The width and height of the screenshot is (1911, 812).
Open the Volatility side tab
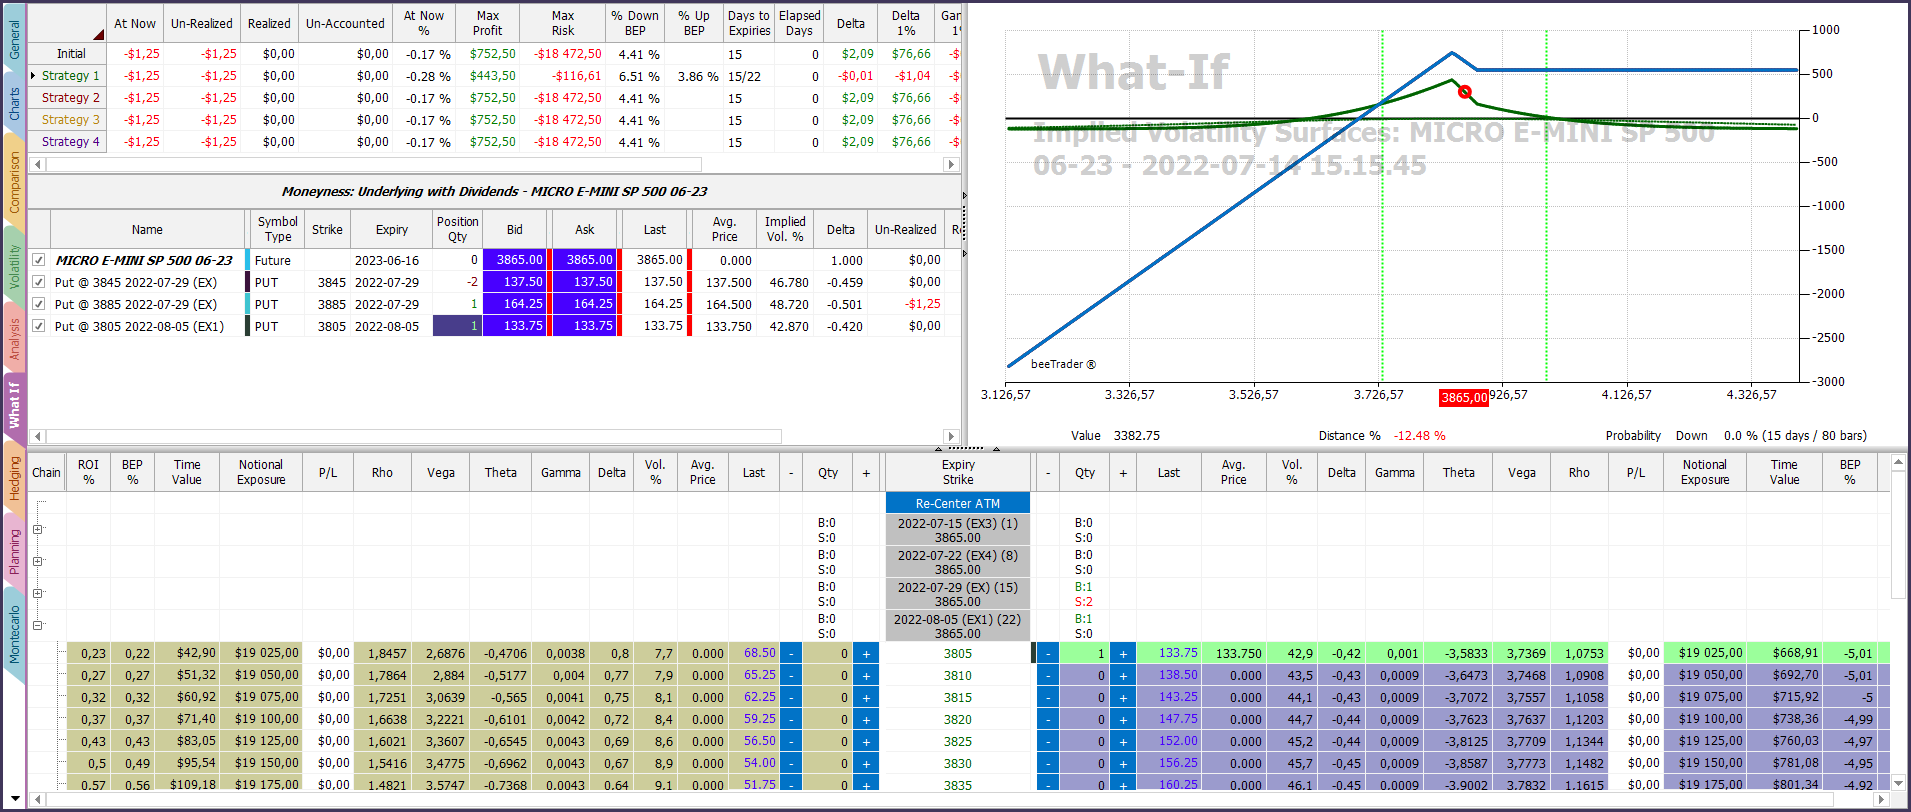(14, 266)
